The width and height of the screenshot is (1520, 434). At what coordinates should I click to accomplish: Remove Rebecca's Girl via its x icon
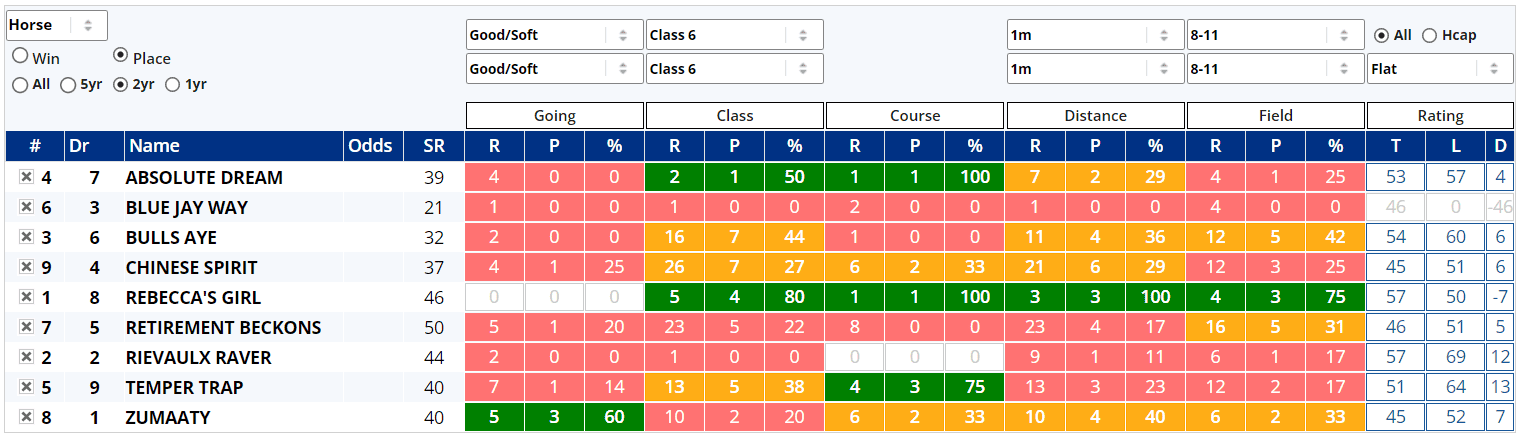pyautogui.click(x=27, y=297)
